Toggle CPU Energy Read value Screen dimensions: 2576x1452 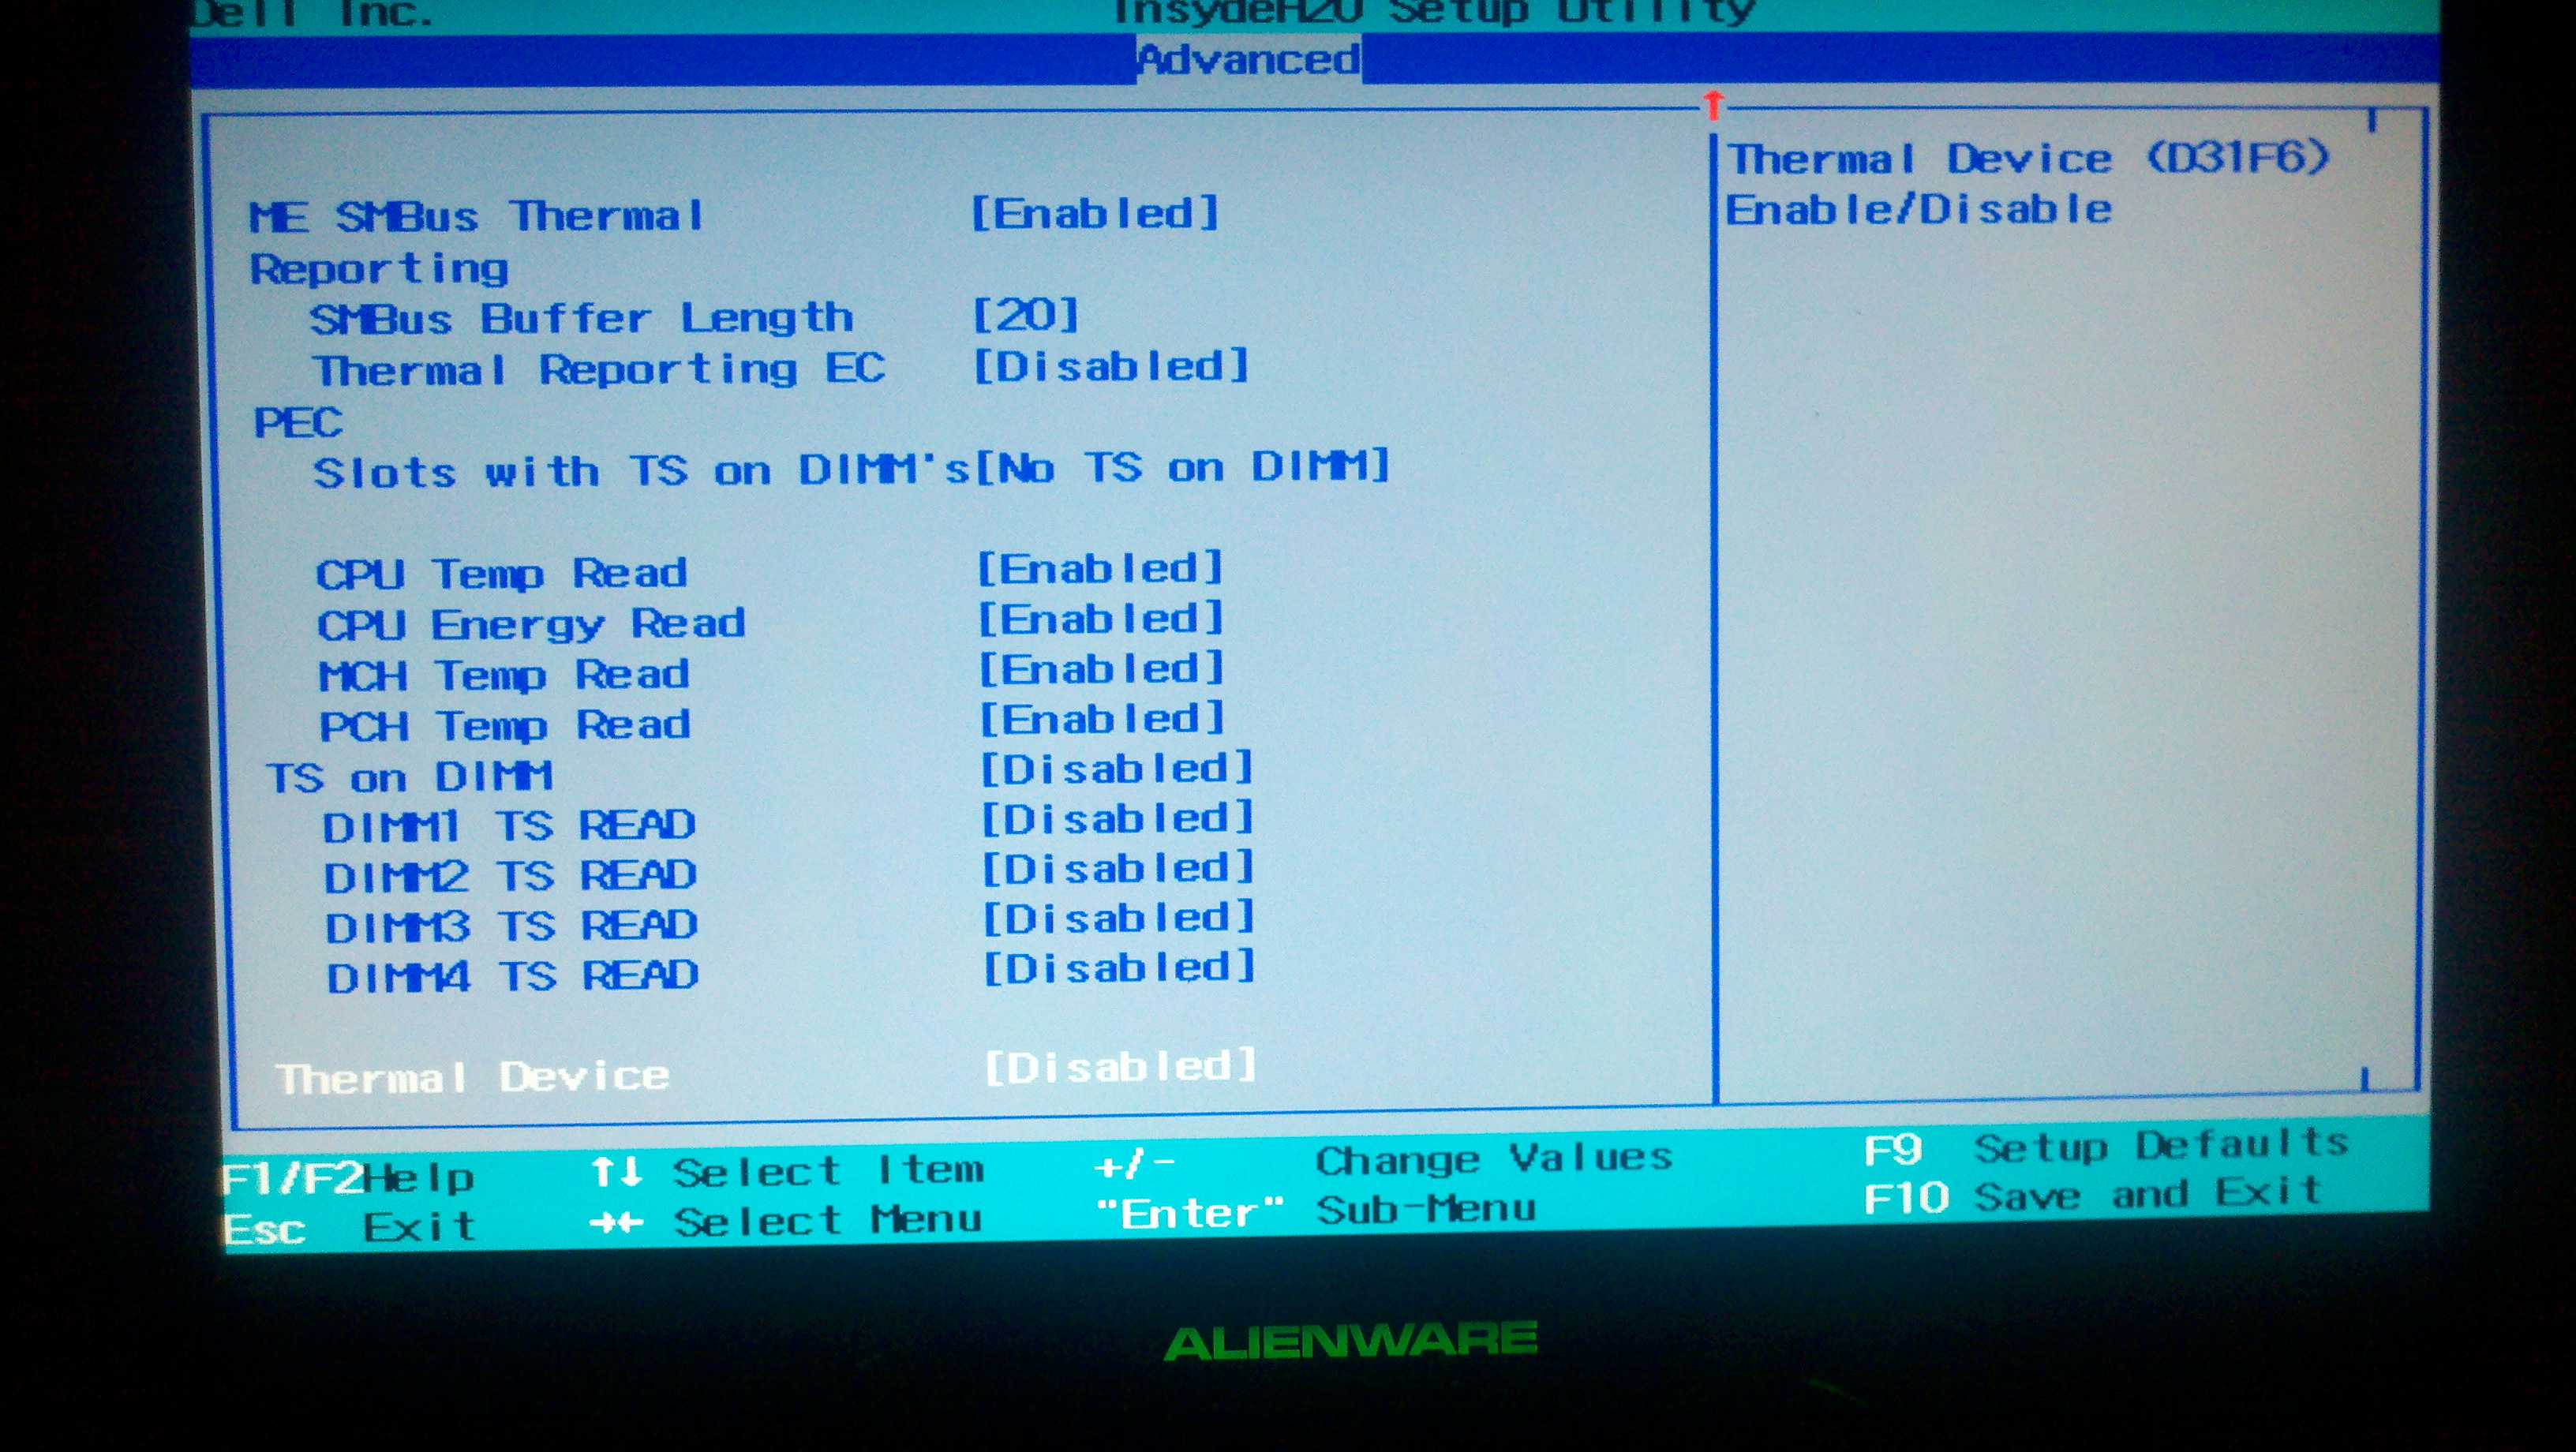[1100, 619]
